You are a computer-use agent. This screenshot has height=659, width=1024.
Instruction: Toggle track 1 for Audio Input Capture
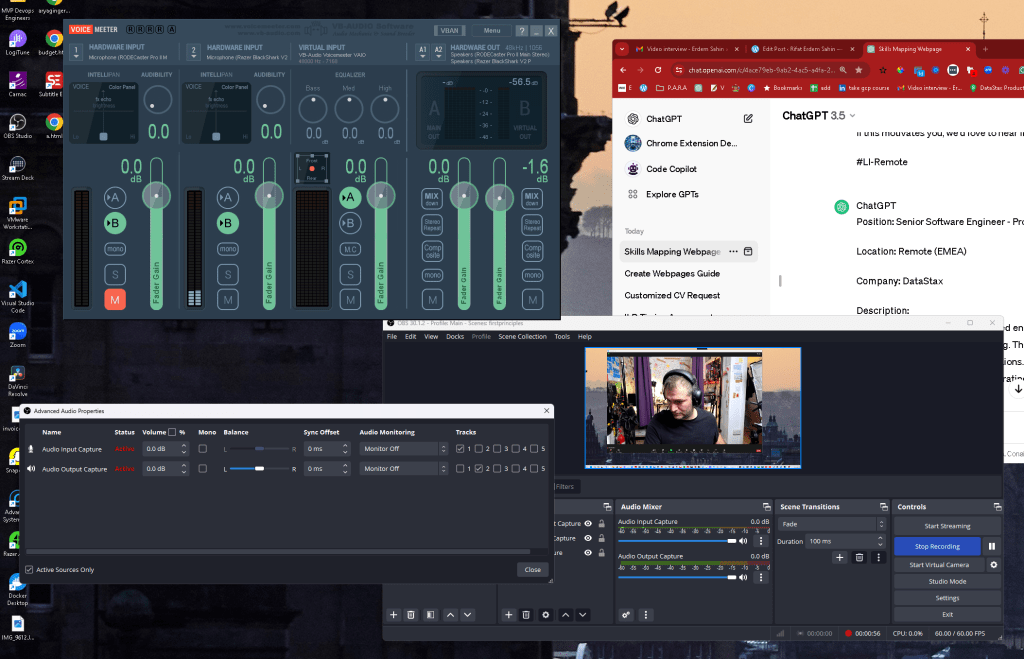(x=460, y=449)
